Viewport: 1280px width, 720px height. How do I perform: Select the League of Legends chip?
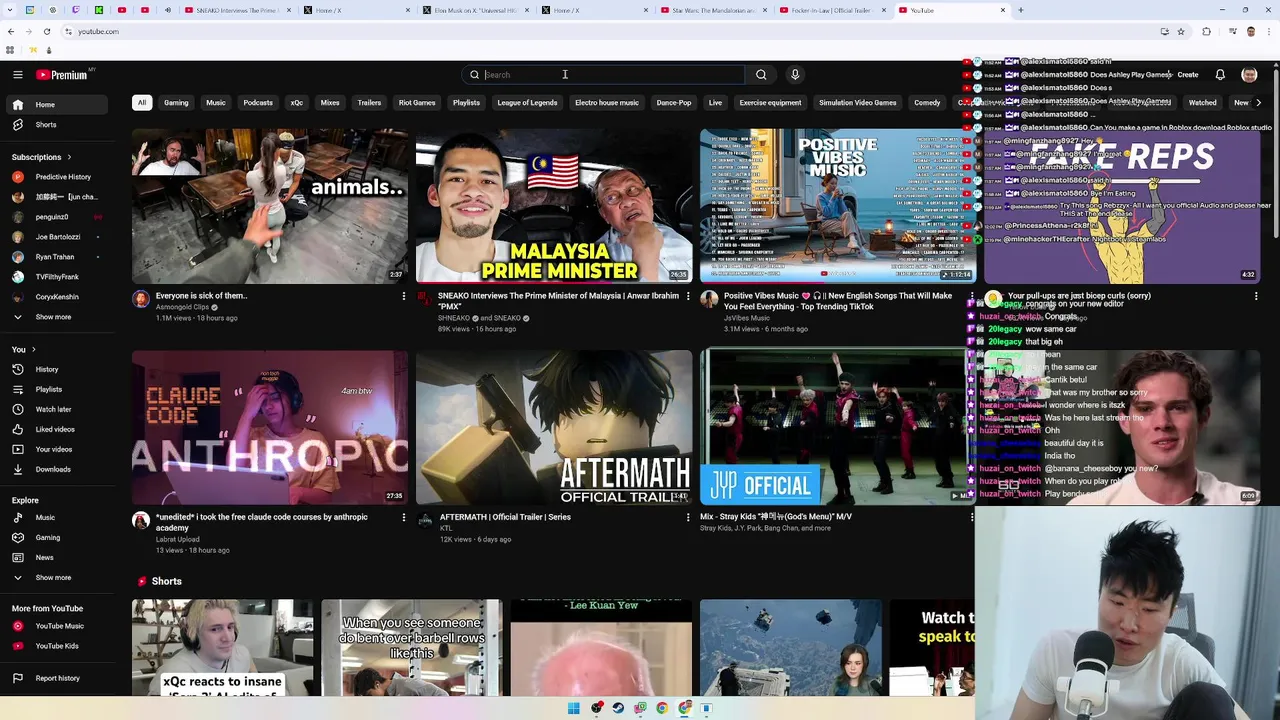pos(527,103)
